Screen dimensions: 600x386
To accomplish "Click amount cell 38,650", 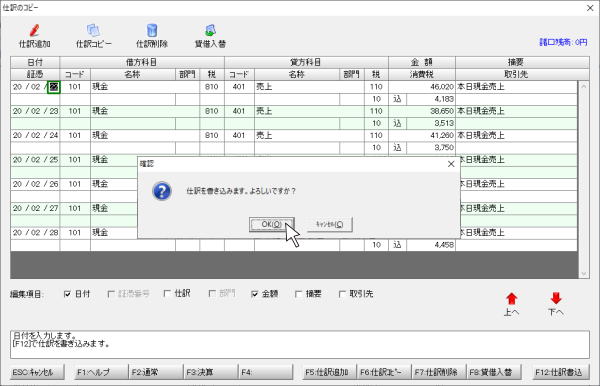I will [422, 111].
